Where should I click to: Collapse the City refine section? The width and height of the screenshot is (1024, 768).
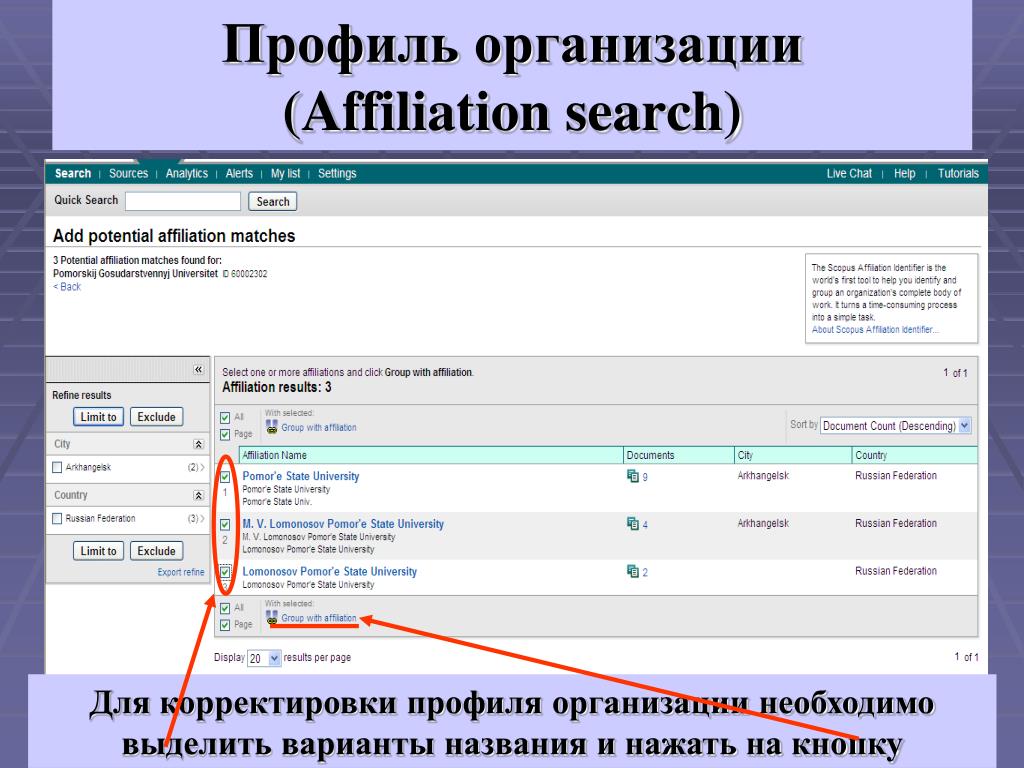point(199,444)
